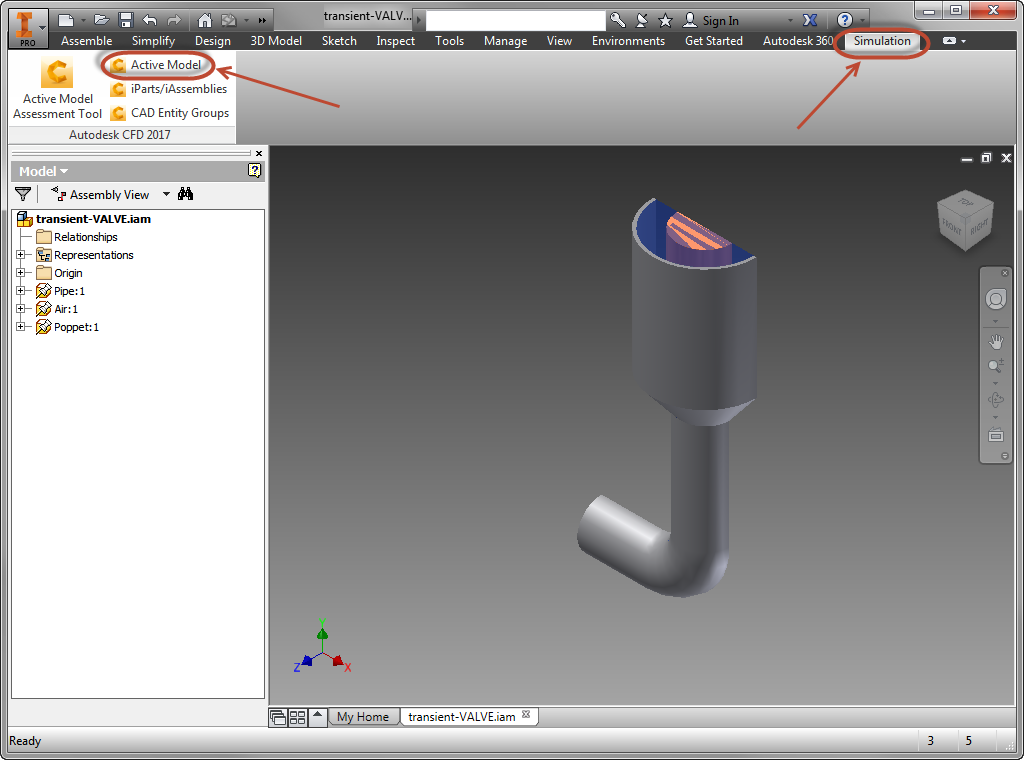
Task: Launch the Active Model Assessment Tool
Action: pyautogui.click(x=57, y=89)
